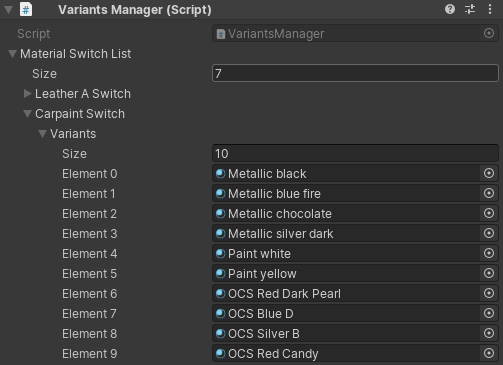This screenshot has height=365, width=503.
Task: Collapse the Variants Manager component foldout
Action: pos(8,9)
